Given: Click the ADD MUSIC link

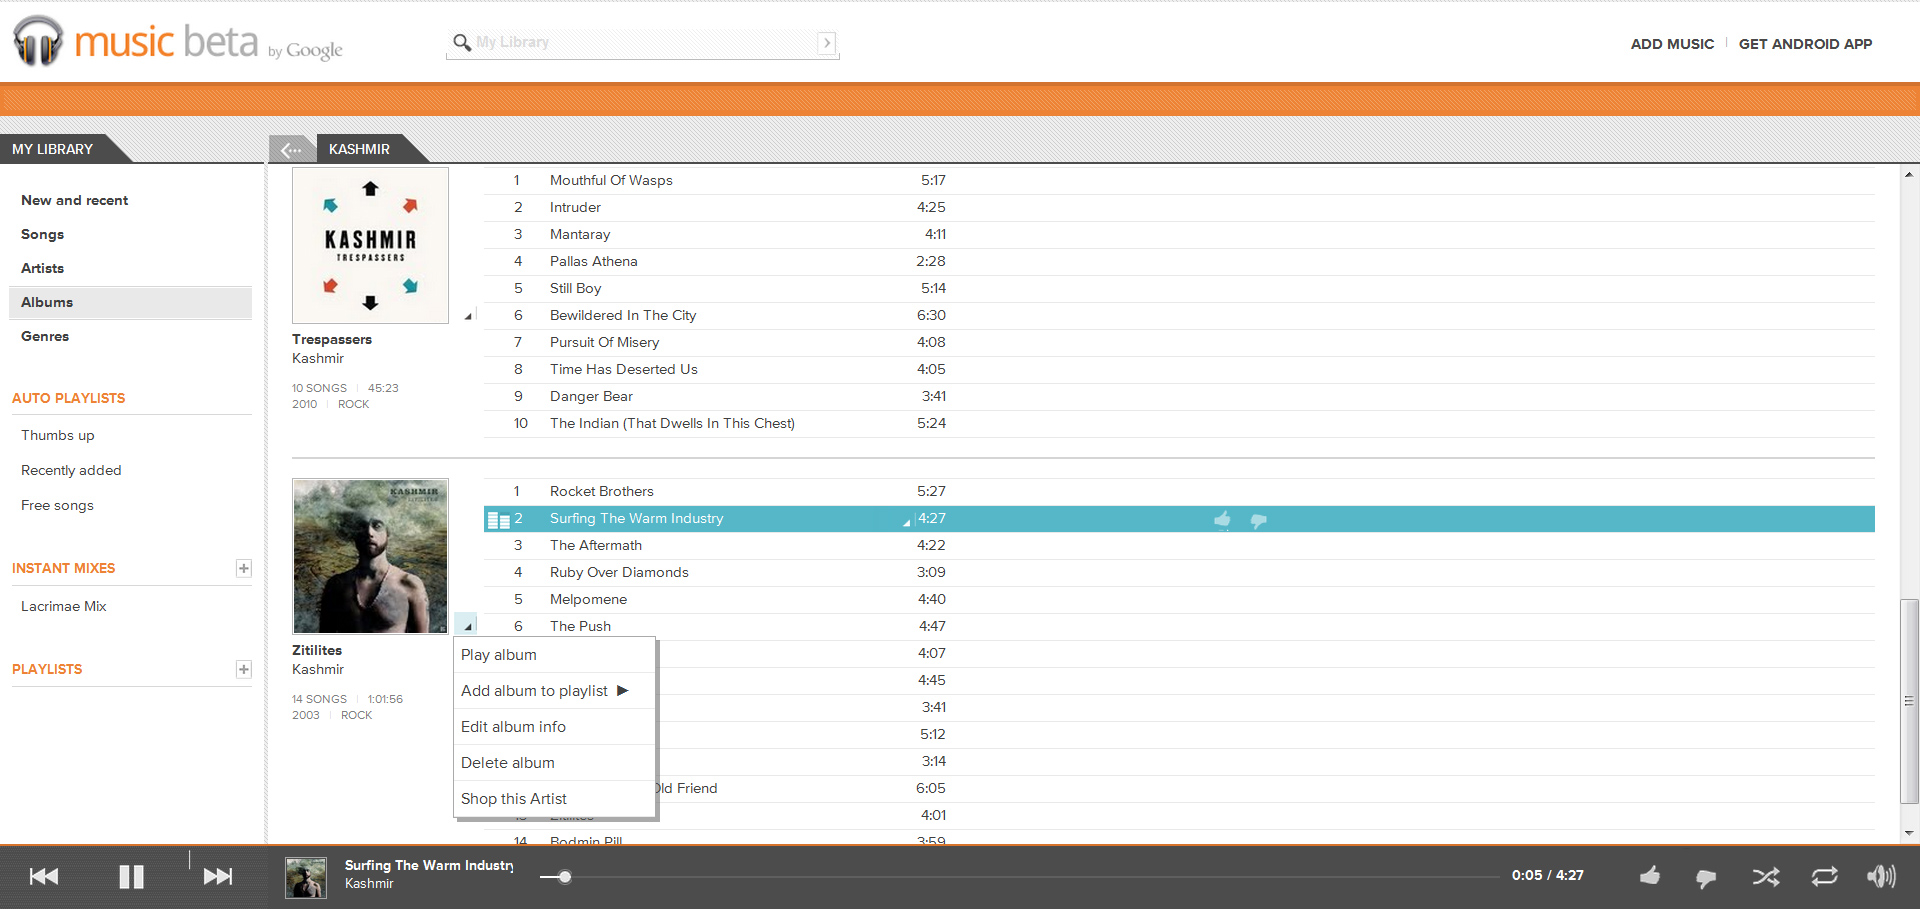Looking at the screenshot, I should tap(1672, 44).
